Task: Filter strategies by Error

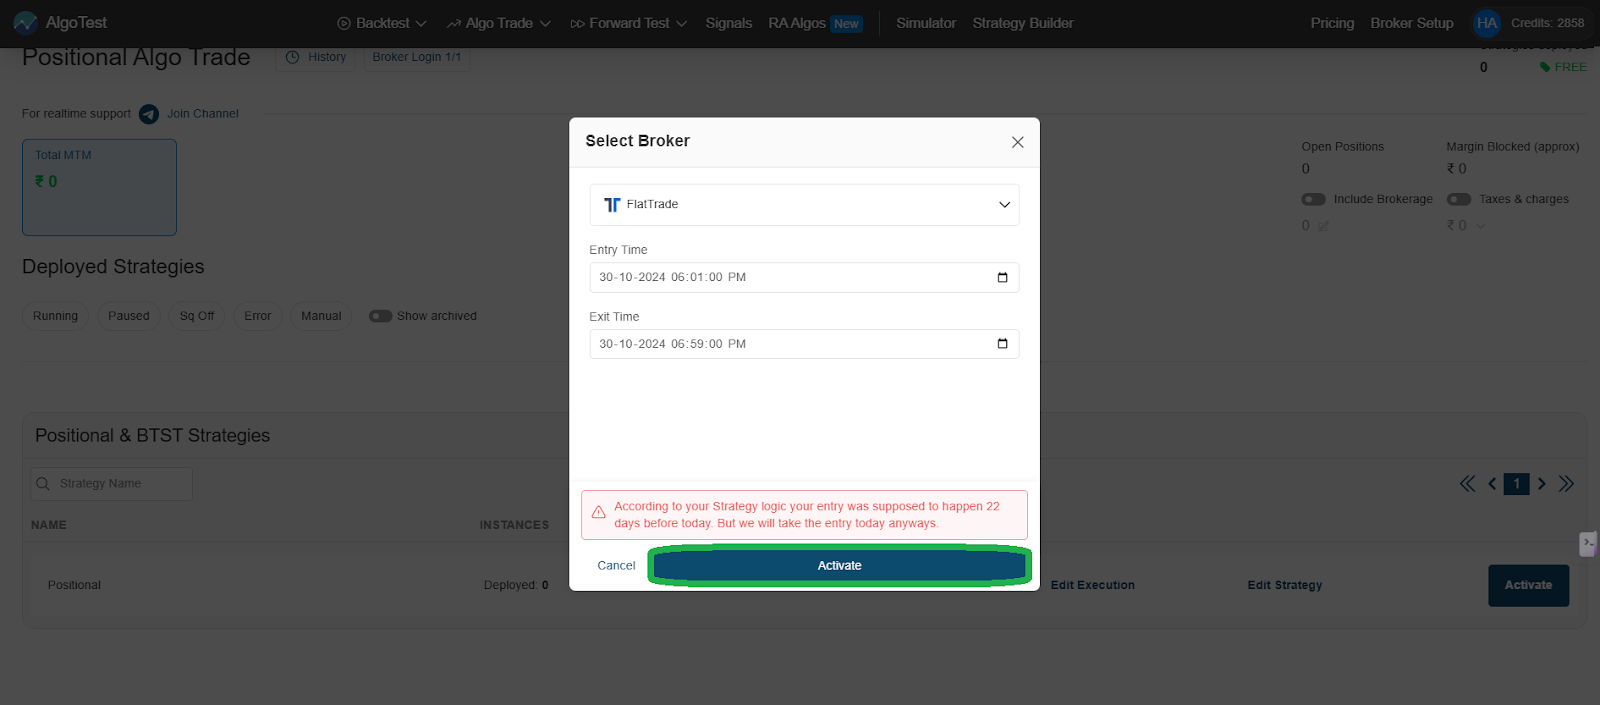Action: click(258, 316)
